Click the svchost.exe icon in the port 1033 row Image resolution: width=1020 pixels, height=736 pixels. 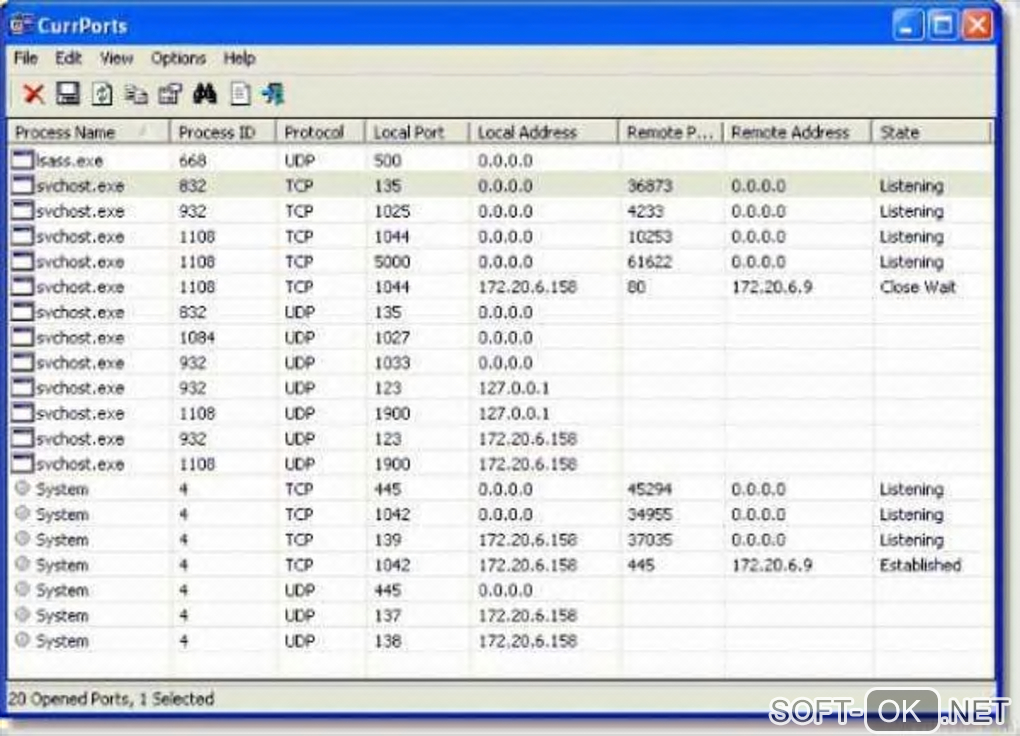pos(22,362)
